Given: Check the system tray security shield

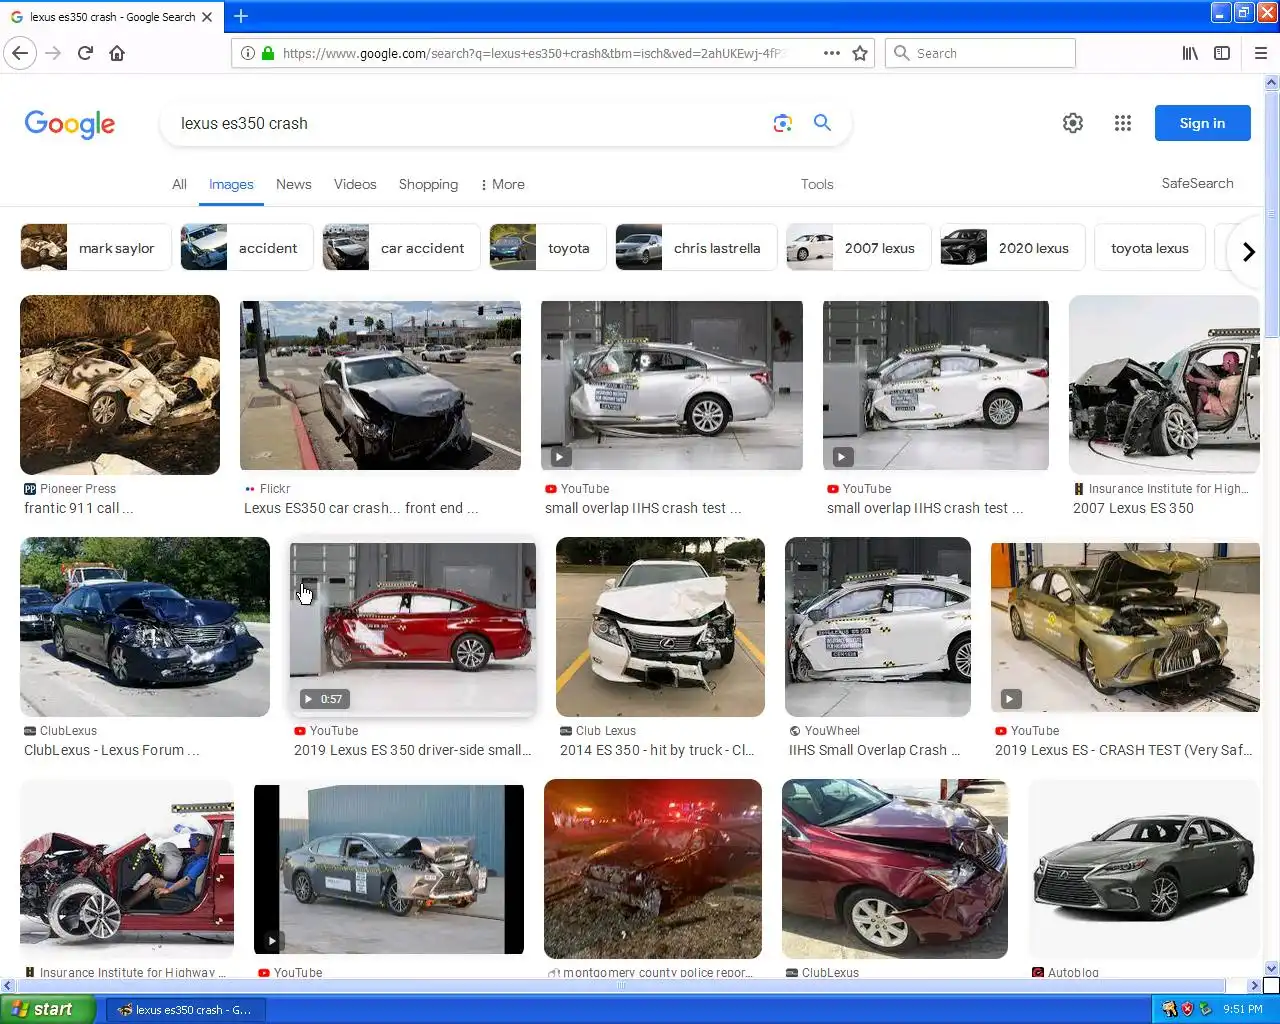Looking at the screenshot, I should click(1187, 1009).
